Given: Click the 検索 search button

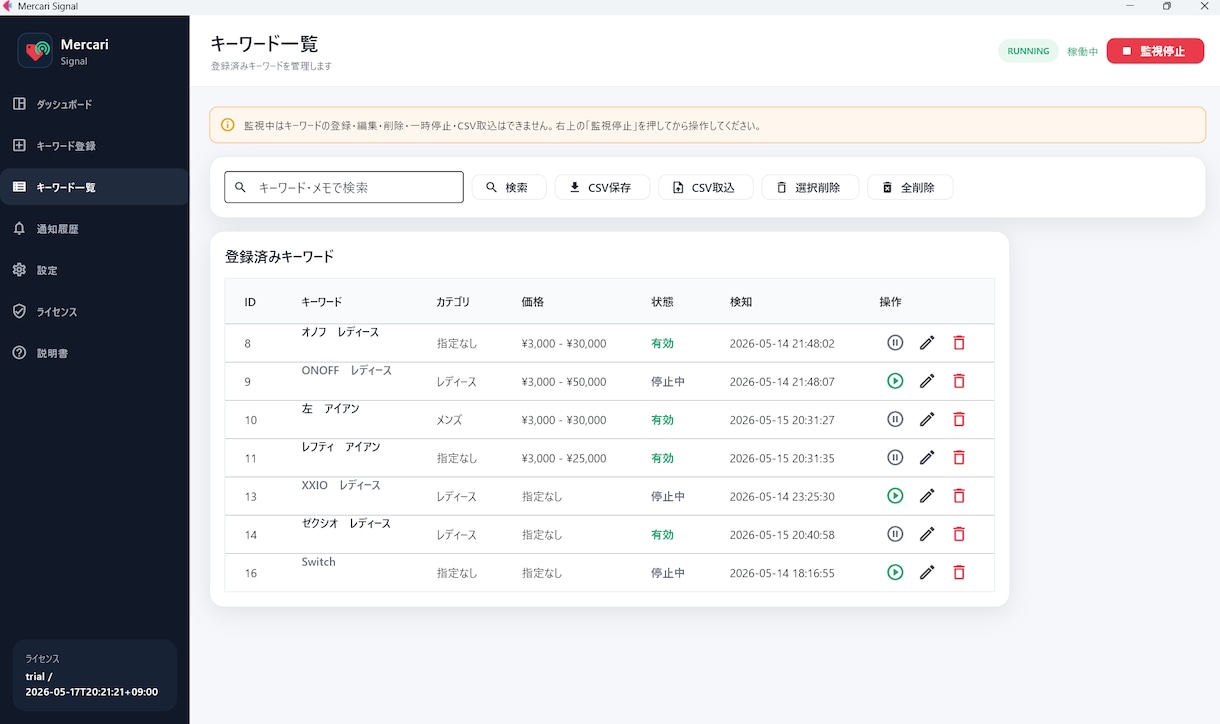Looking at the screenshot, I should point(509,187).
